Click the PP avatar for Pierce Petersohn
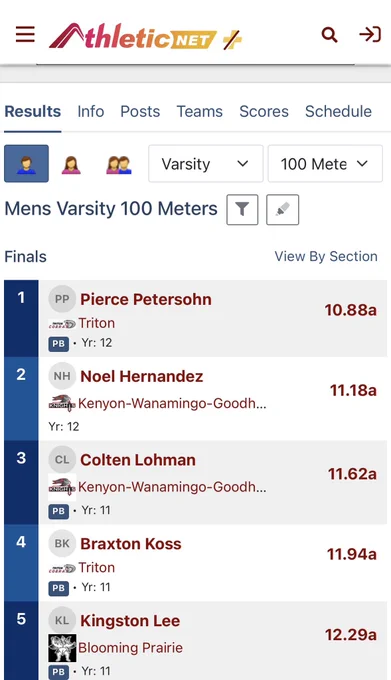Image resolution: width=391 pixels, height=680 pixels. click(62, 299)
